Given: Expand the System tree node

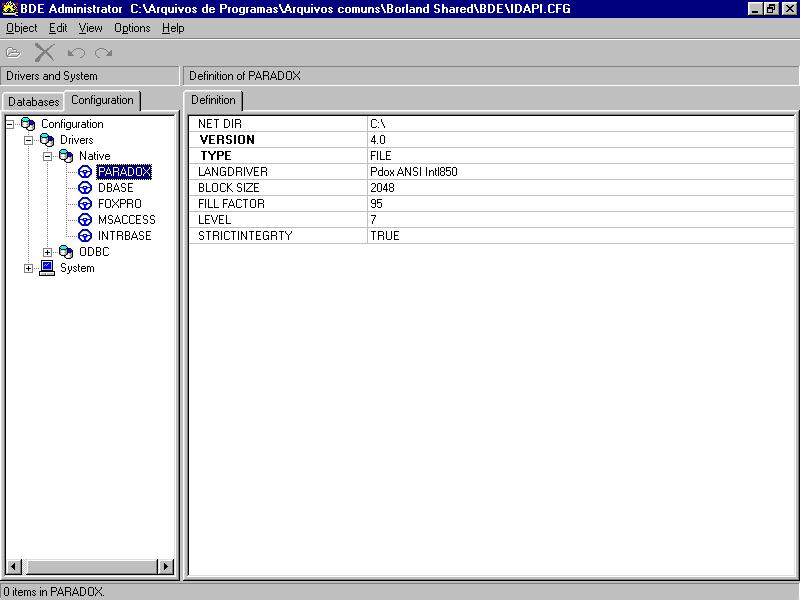Looking at the screenshot, I should (x=28, y=268).
